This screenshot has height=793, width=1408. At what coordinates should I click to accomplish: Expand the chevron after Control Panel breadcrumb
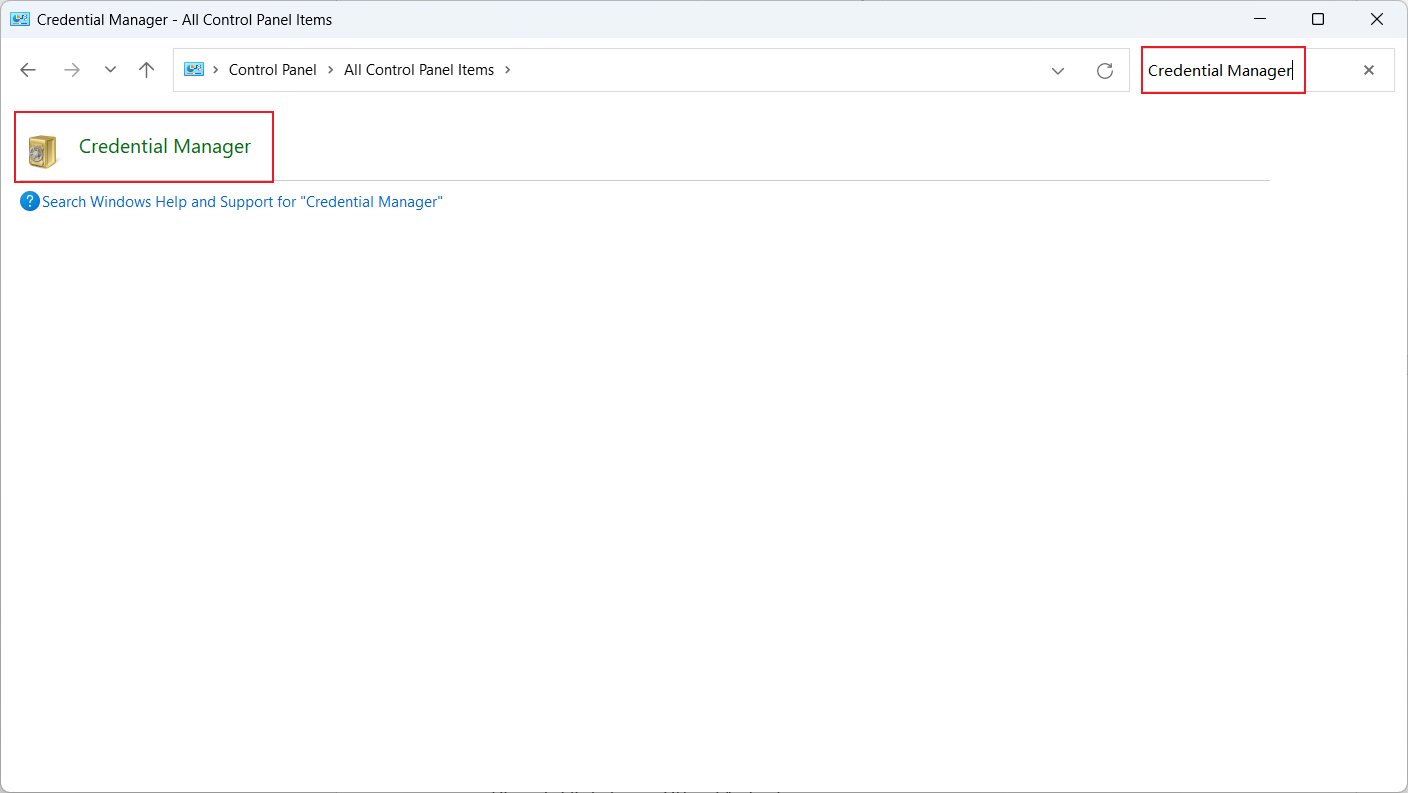[329, 69]
